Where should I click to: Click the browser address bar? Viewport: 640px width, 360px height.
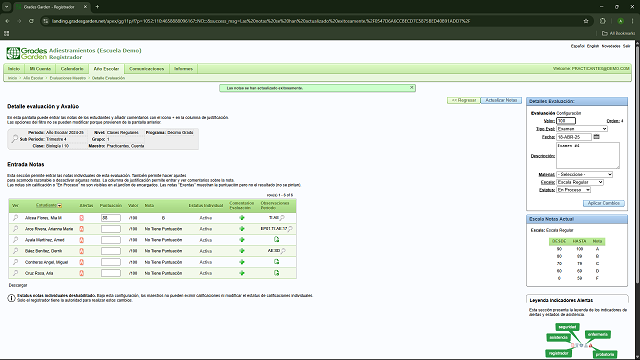click(x=310, y=21)
